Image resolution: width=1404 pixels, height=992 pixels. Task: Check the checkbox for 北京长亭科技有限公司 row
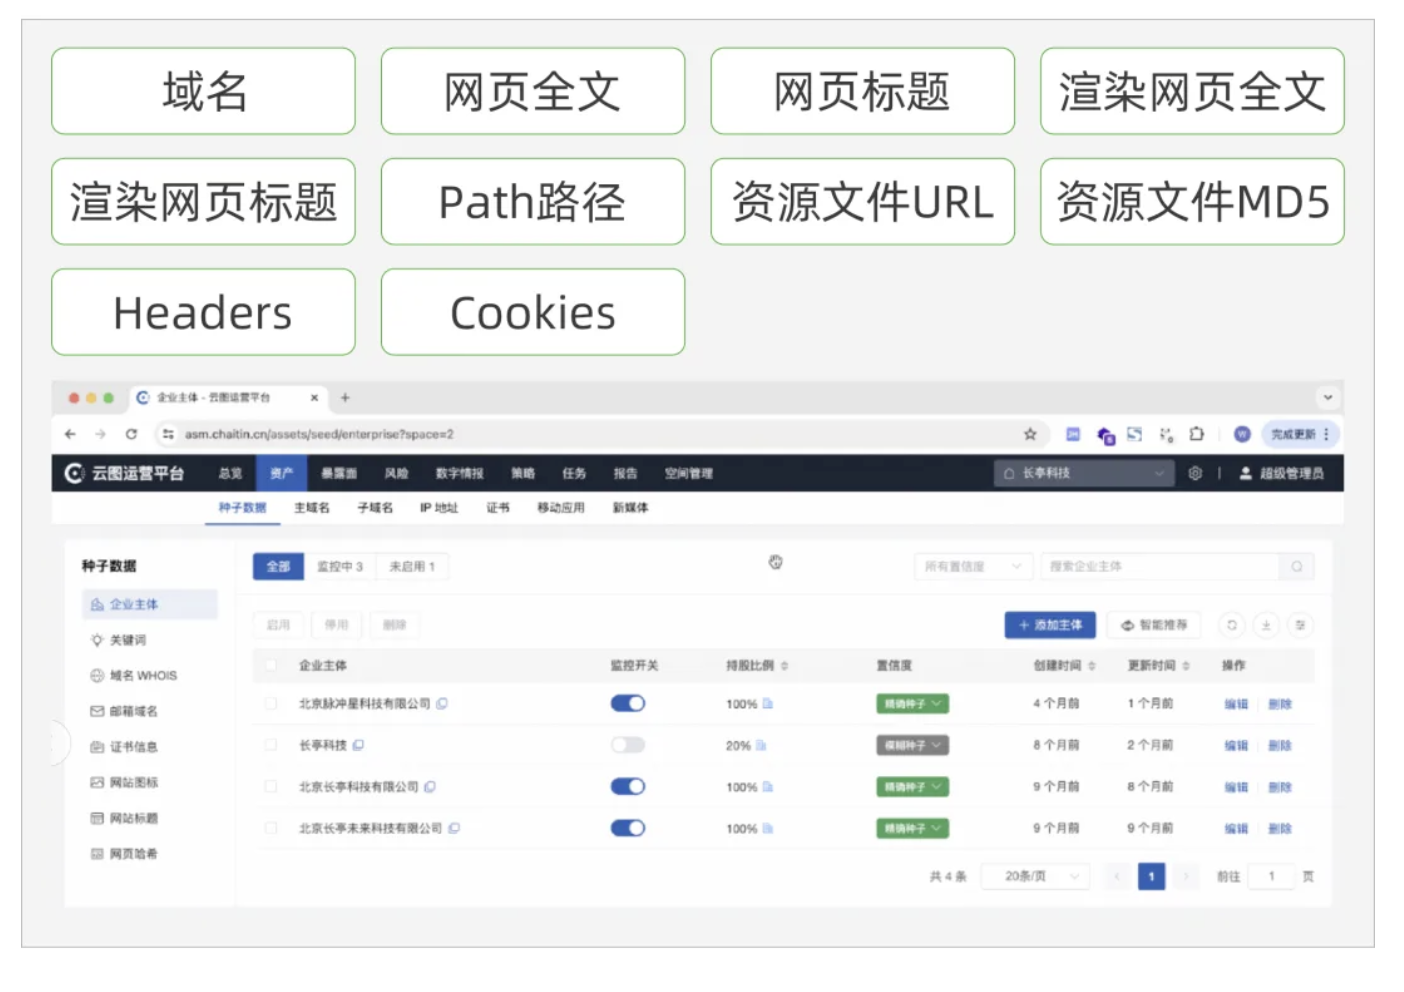pyautogui.click(x=271, y=787)
